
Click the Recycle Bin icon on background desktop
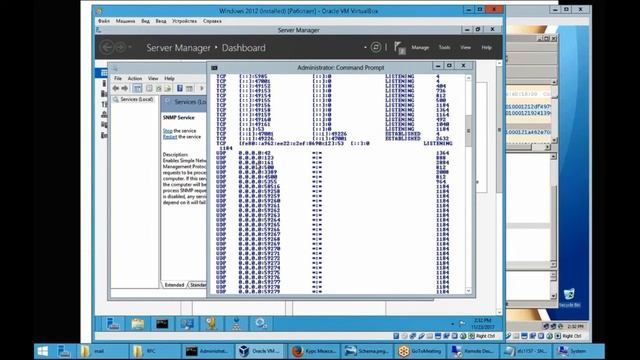pos(569,297)
